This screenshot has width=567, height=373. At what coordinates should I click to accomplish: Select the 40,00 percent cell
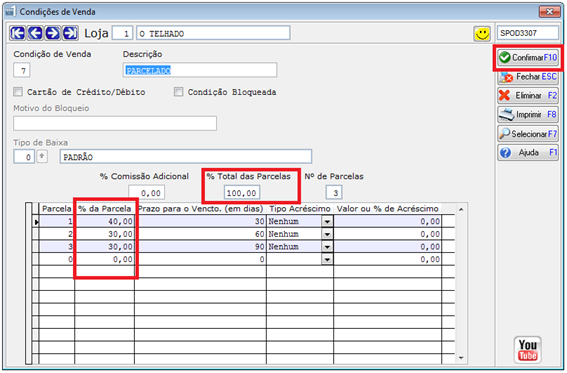click(x=105, y=221)
